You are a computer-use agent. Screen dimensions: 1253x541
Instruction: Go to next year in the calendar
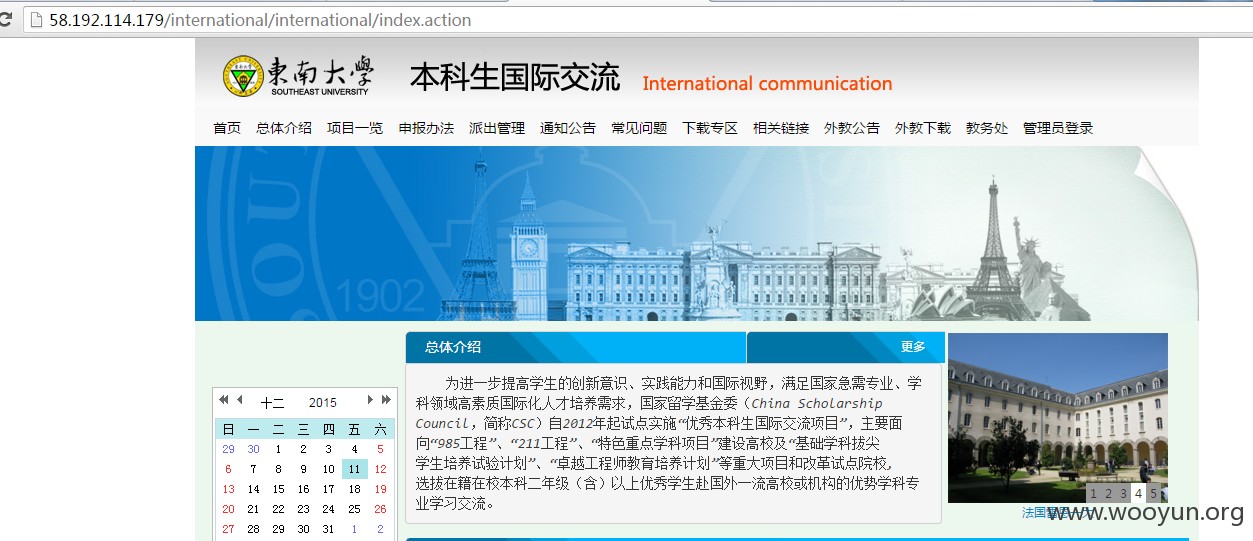(387, 400)
